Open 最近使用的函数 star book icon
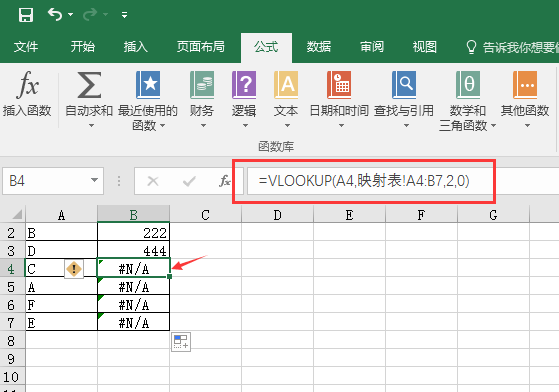Image resolution: width=559 pixels, height=392 pixels. tap(148, 85)
